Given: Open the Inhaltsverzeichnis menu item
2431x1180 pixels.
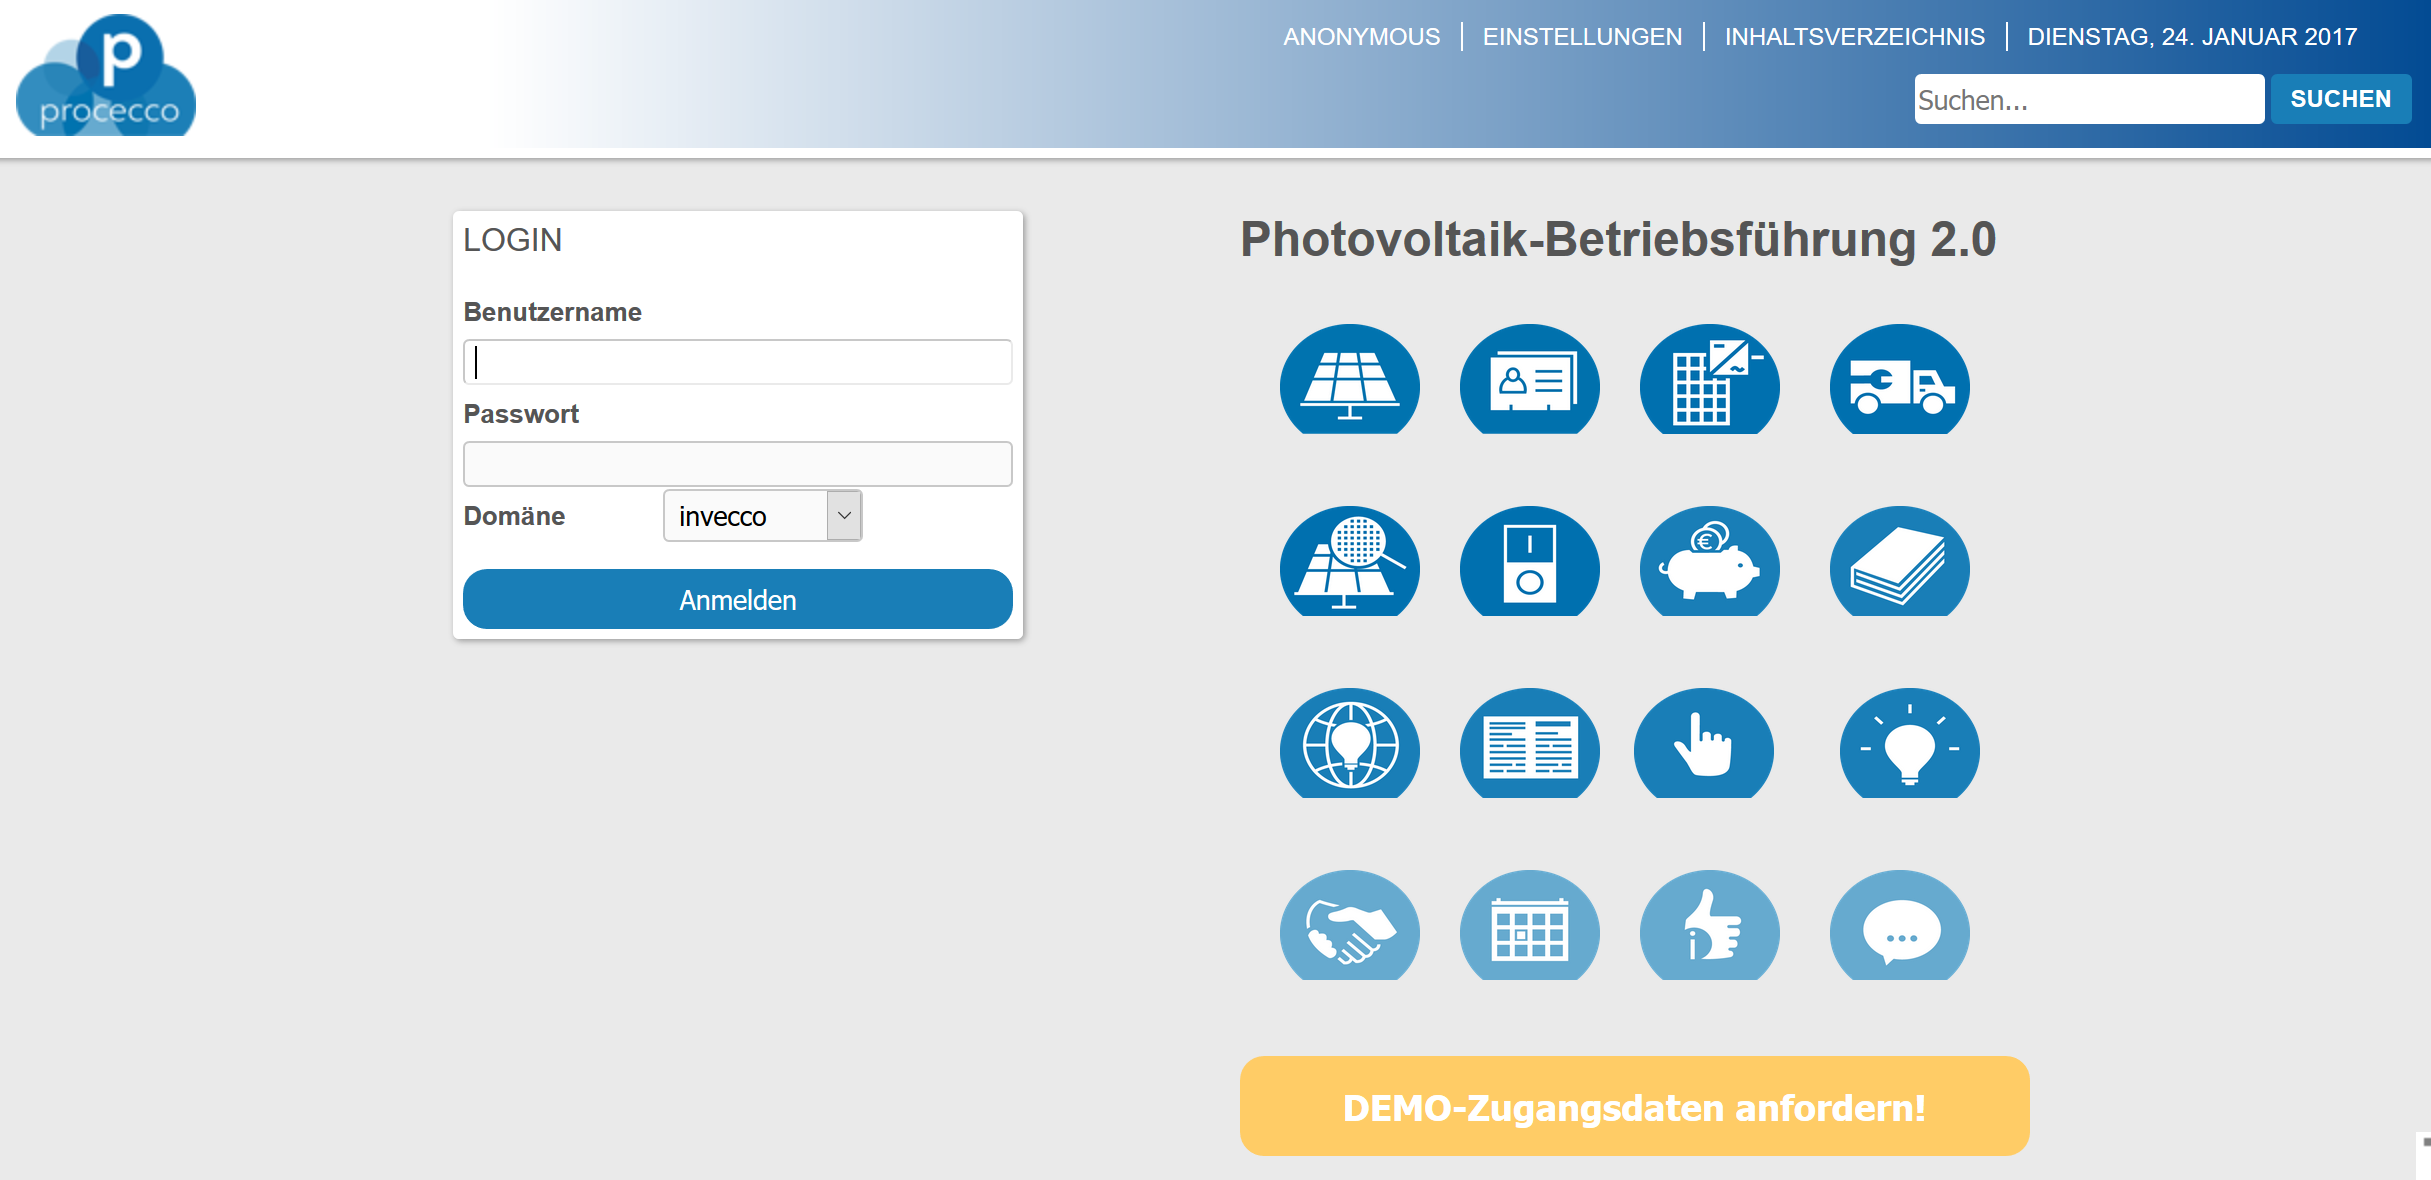Looking at the screenshot, I should (x=1854, y=37).
